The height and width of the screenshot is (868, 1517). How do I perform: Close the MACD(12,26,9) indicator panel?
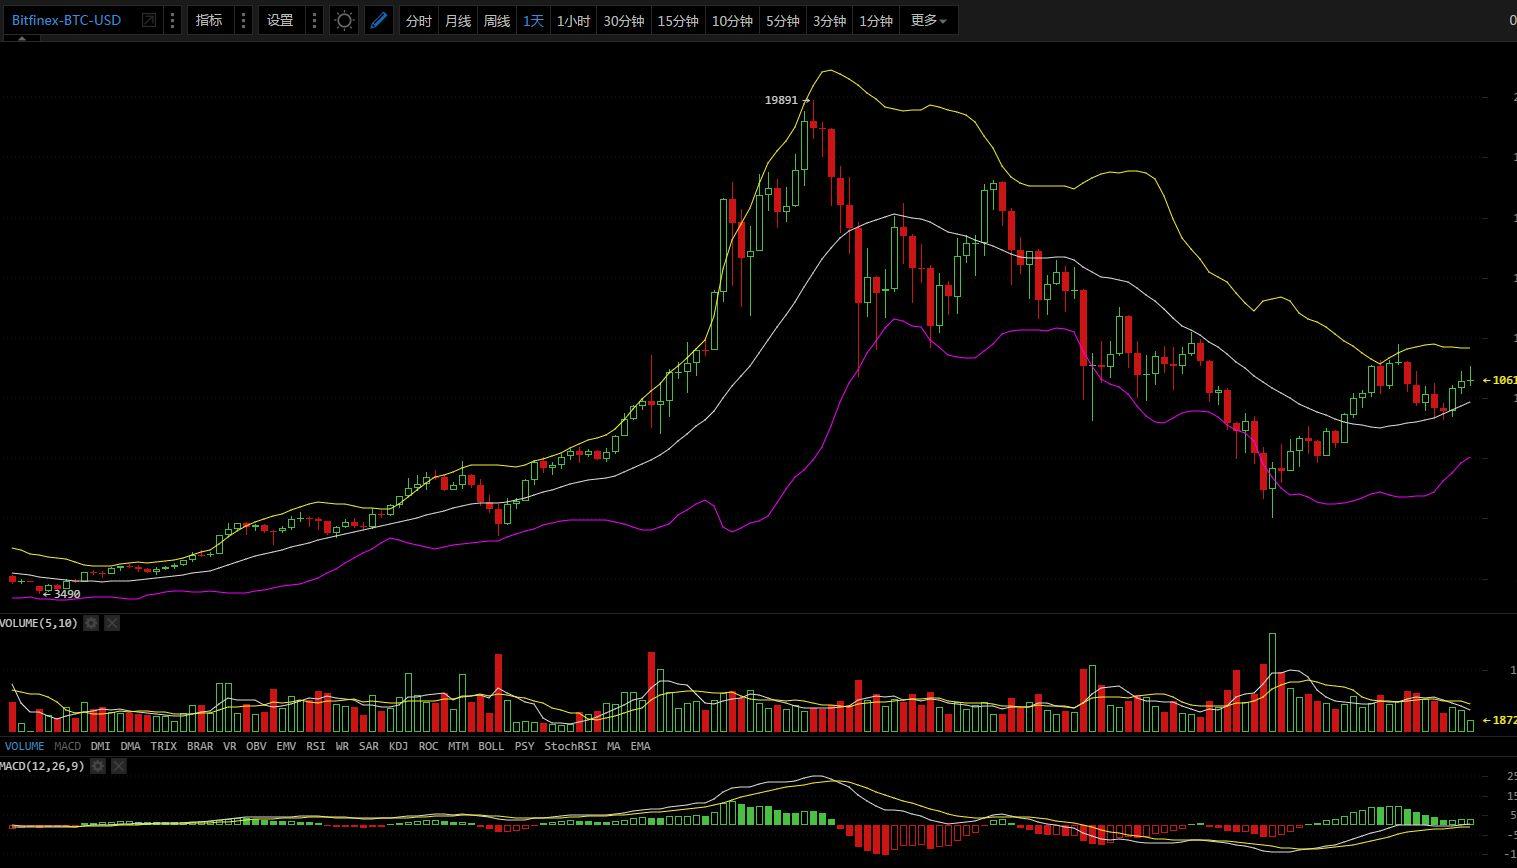point(119,766)
